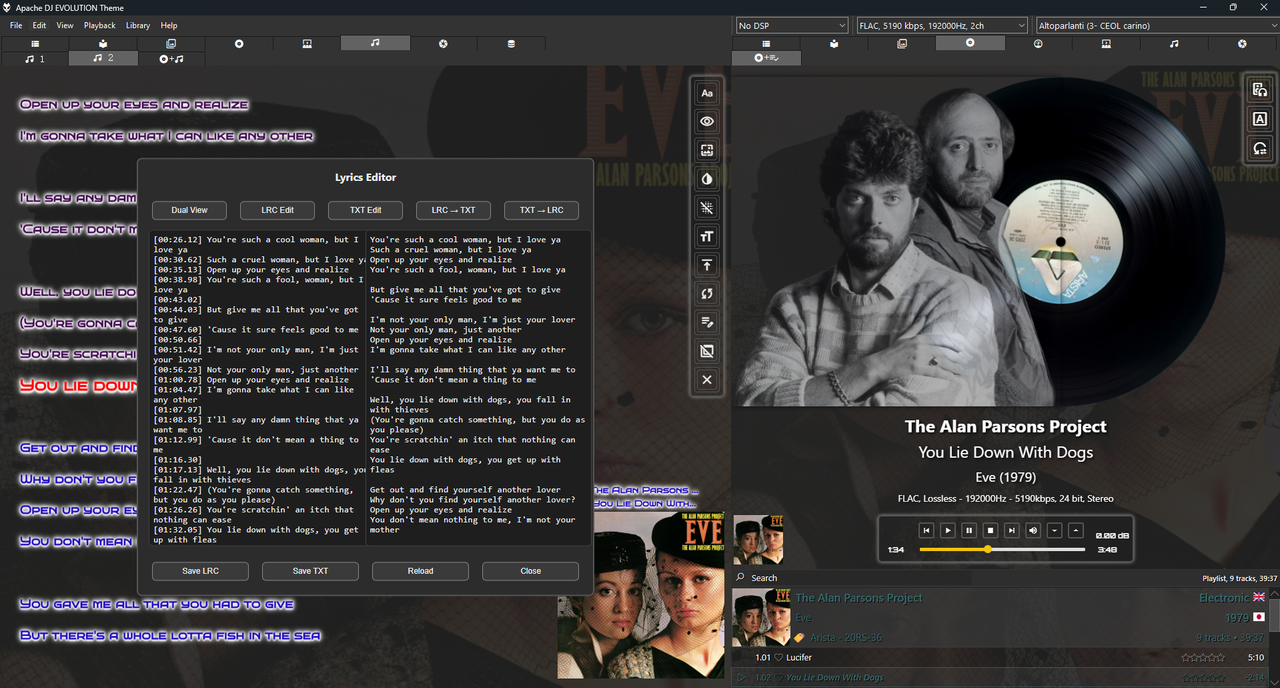Click the yellow seek bar handle

[x=988, y=549]
